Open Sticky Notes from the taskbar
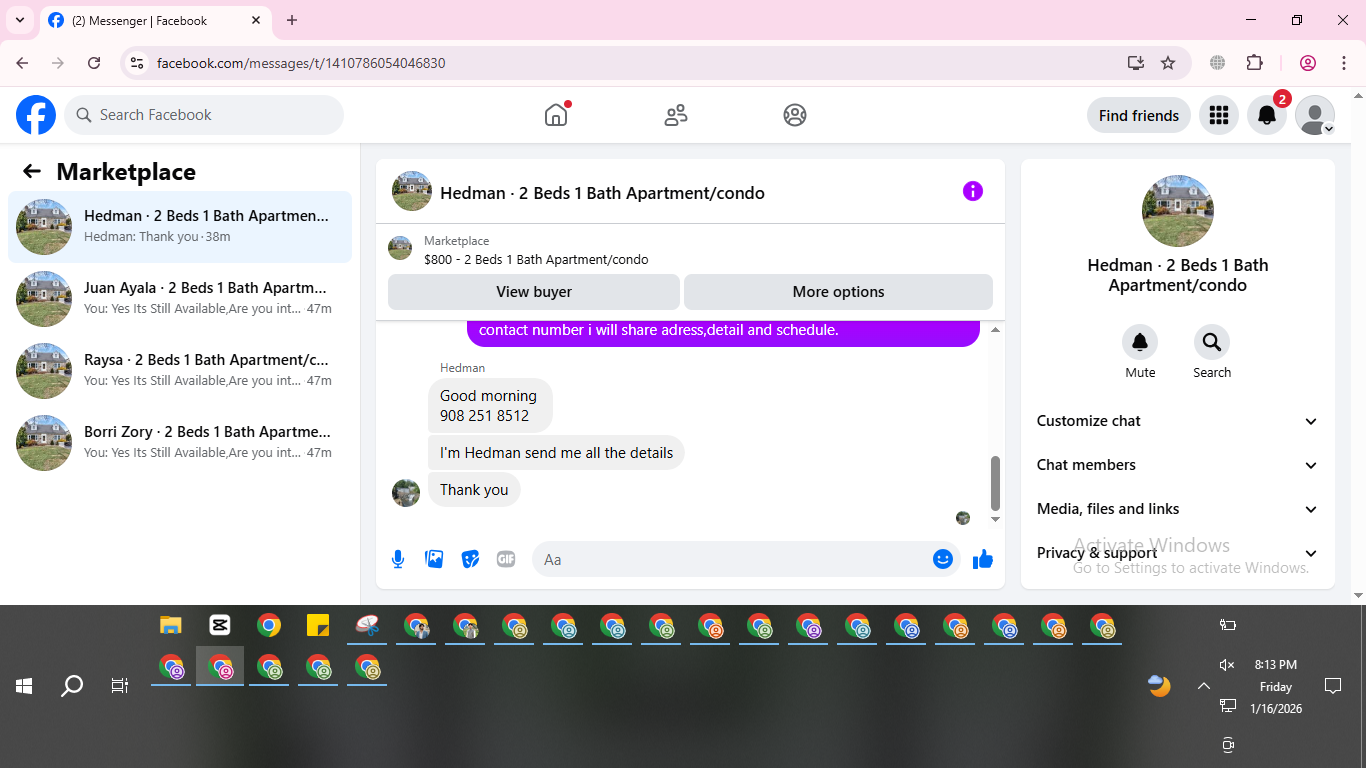1366x768 pixels. point(318,626)
